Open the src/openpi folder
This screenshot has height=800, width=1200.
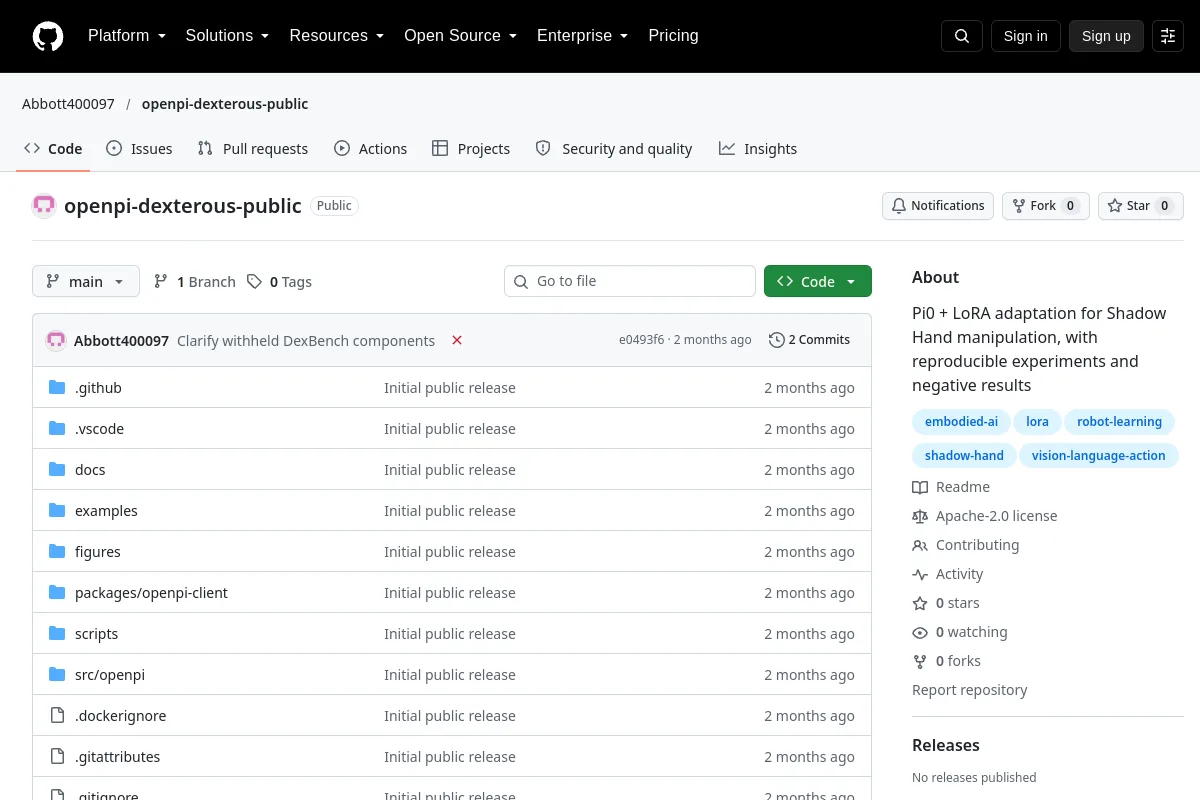(x=110, y=675)
